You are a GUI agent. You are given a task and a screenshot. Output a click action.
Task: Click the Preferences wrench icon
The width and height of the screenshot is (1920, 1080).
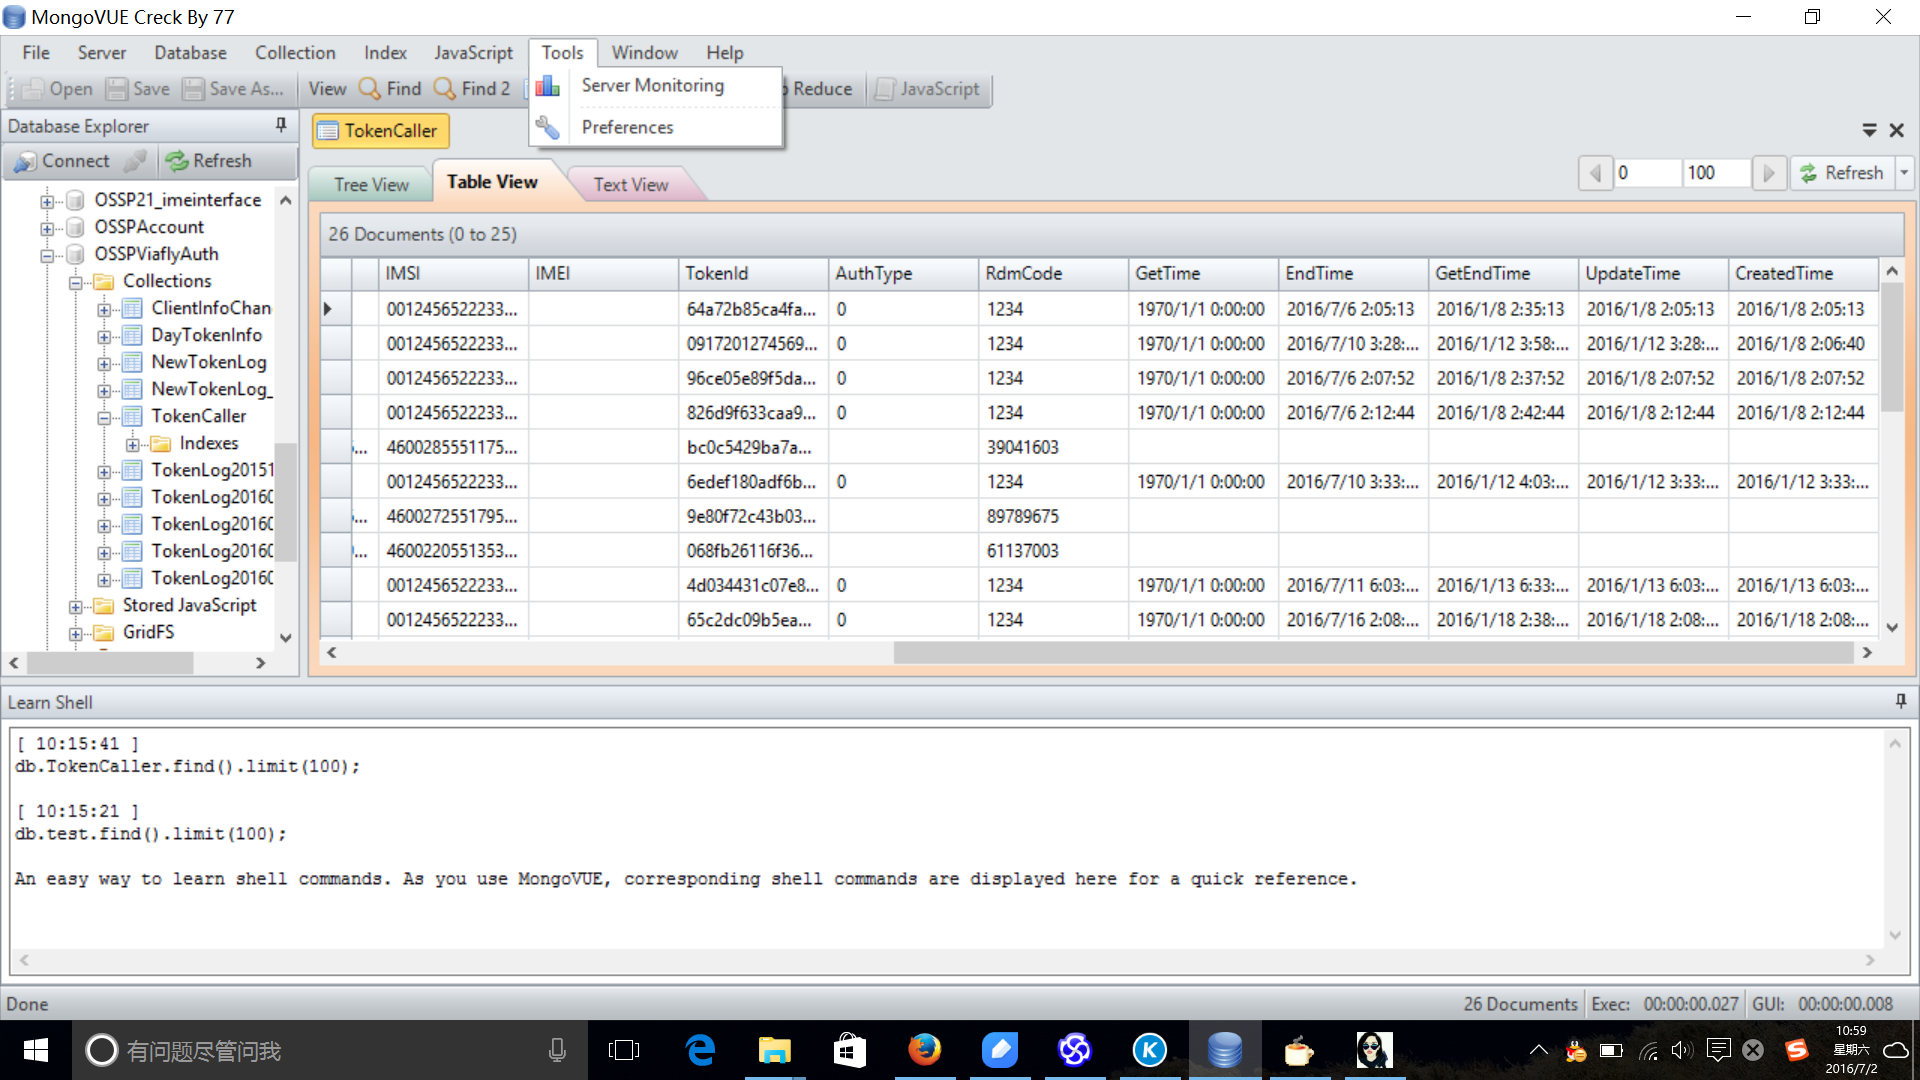(x=547, y=127)
